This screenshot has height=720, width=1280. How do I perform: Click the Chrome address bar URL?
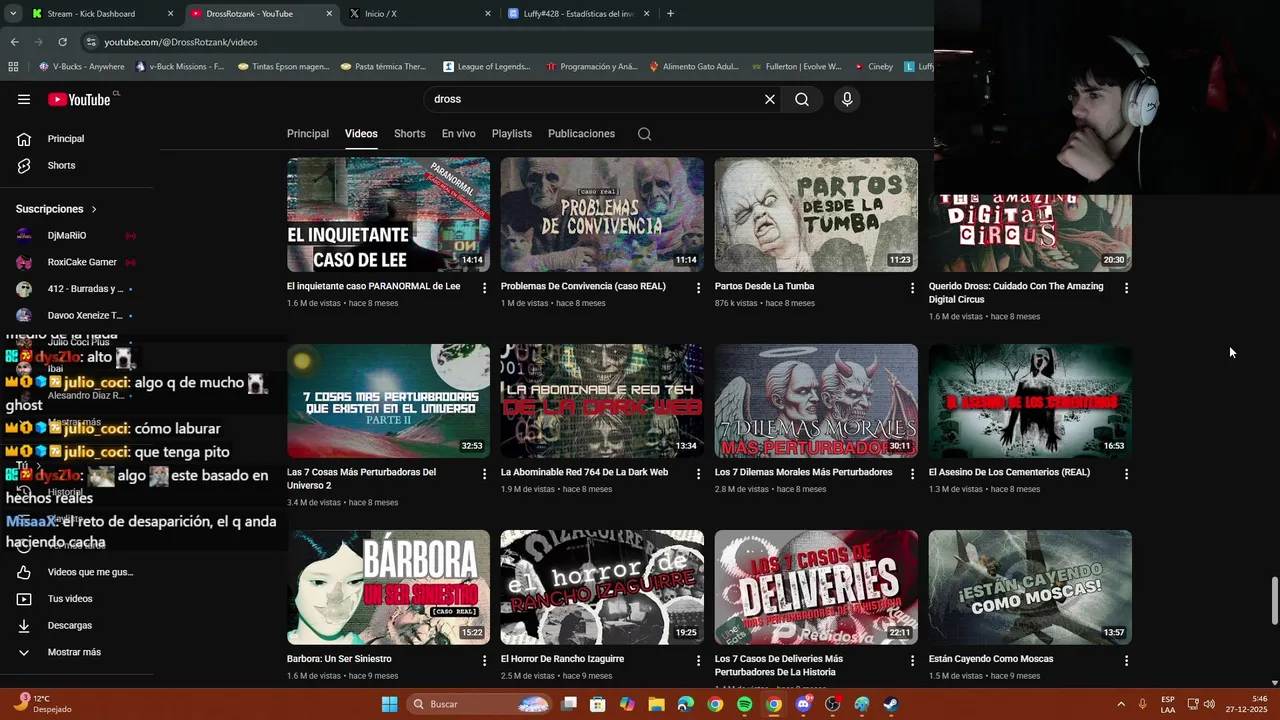[181, 42]
